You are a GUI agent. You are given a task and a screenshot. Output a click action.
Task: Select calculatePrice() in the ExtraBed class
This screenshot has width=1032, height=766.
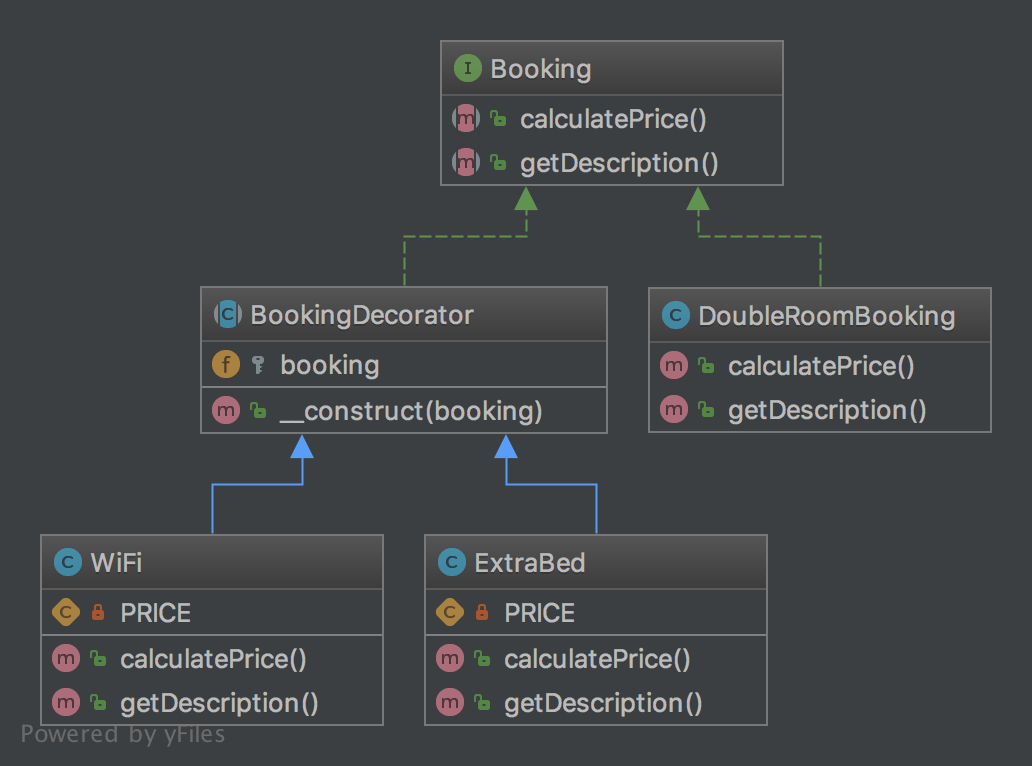click(x=597, y=659)
